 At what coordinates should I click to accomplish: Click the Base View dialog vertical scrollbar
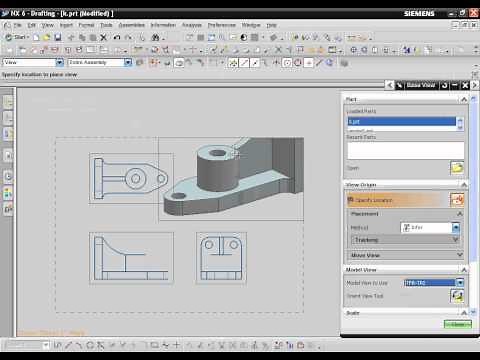click(x=473, y=205)
